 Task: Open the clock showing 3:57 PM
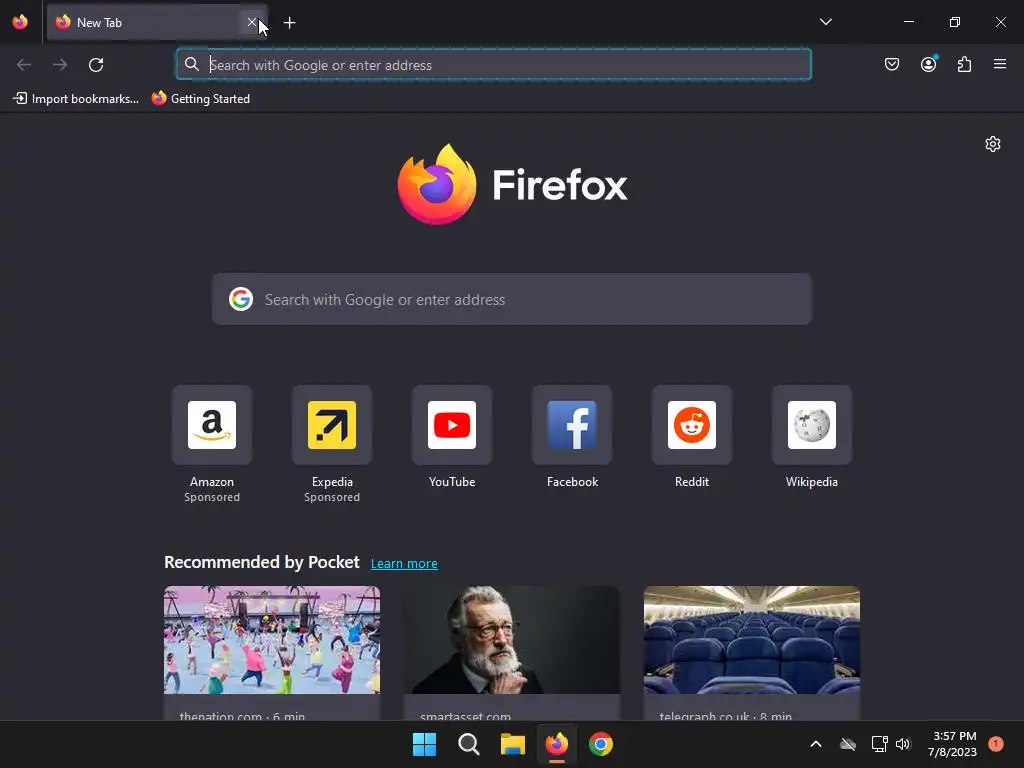tap(952, 744)
